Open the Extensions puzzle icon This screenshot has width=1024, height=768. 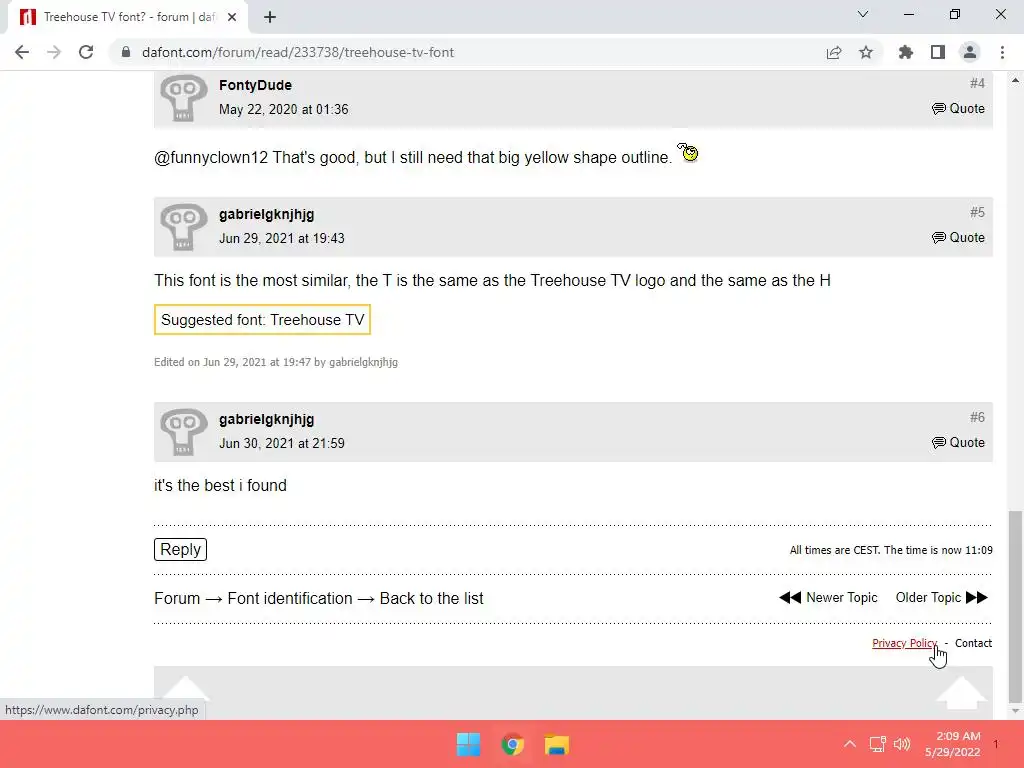pyautogui.click(x=905, y=52)
